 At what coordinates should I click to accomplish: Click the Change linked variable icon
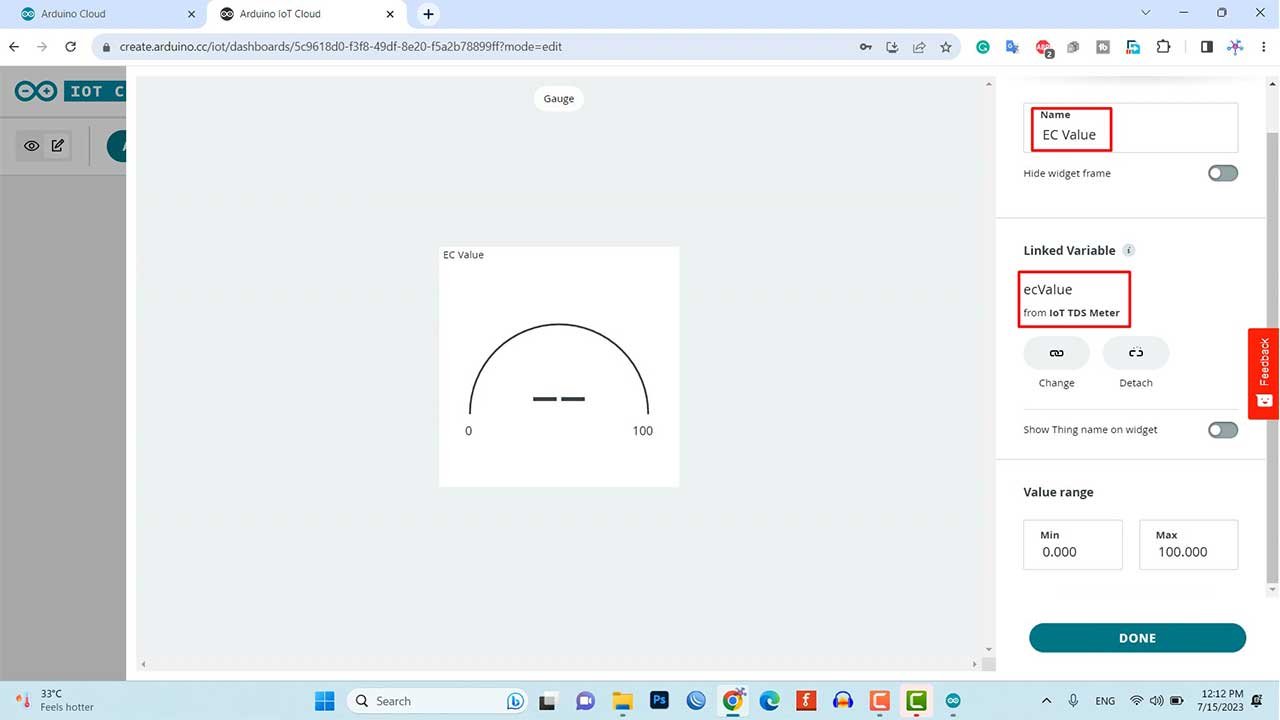(x=1056, y=353)
